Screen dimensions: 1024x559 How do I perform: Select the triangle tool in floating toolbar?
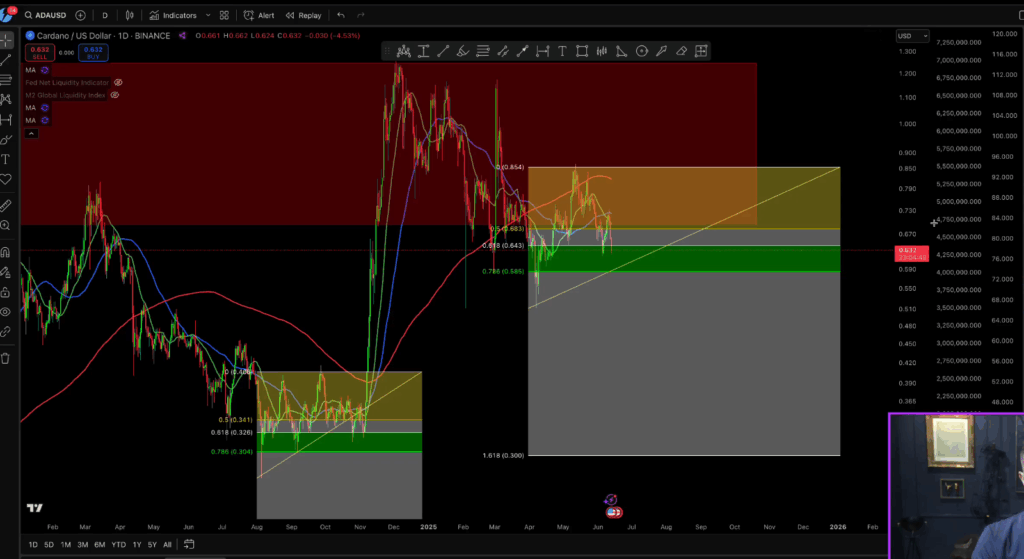[622, 51]
